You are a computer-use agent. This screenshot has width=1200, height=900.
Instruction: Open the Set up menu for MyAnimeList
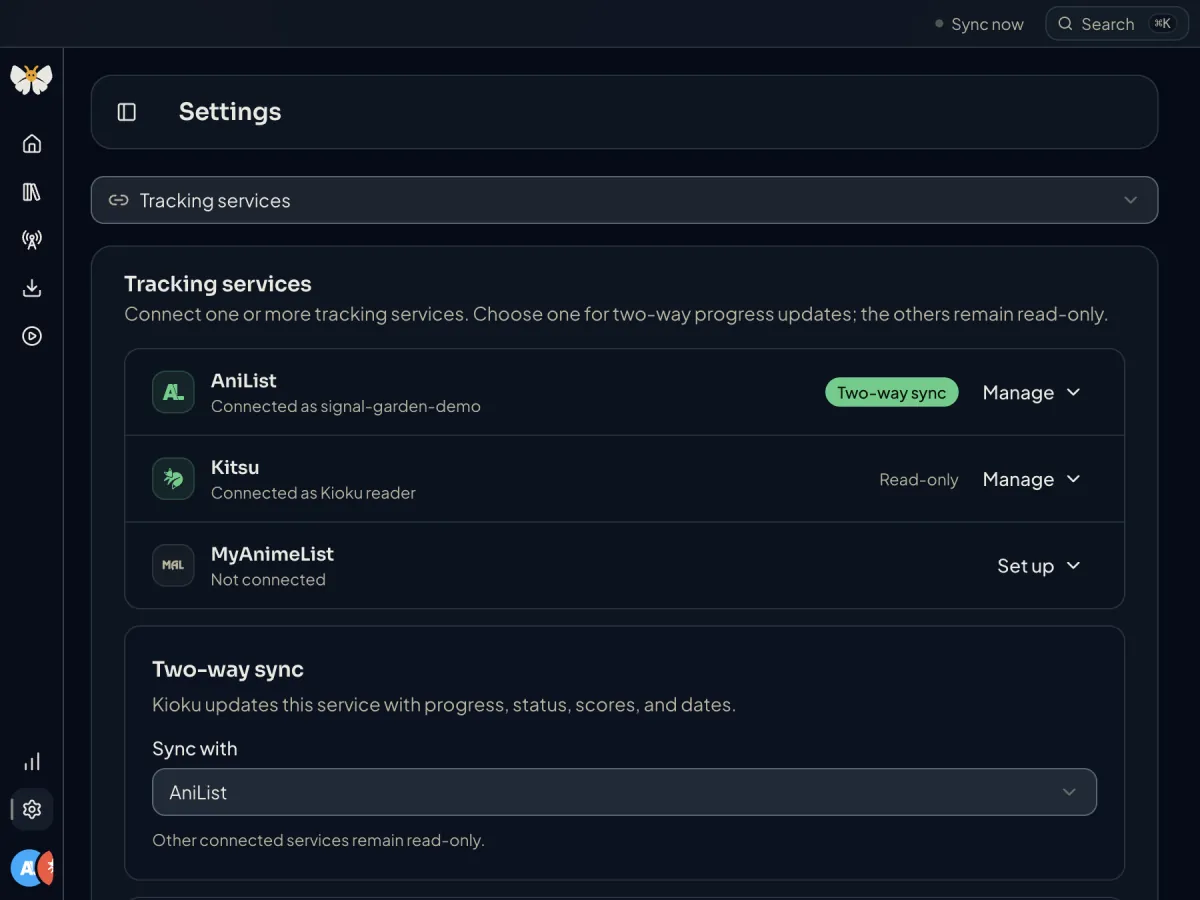(x=1039, y=565)
